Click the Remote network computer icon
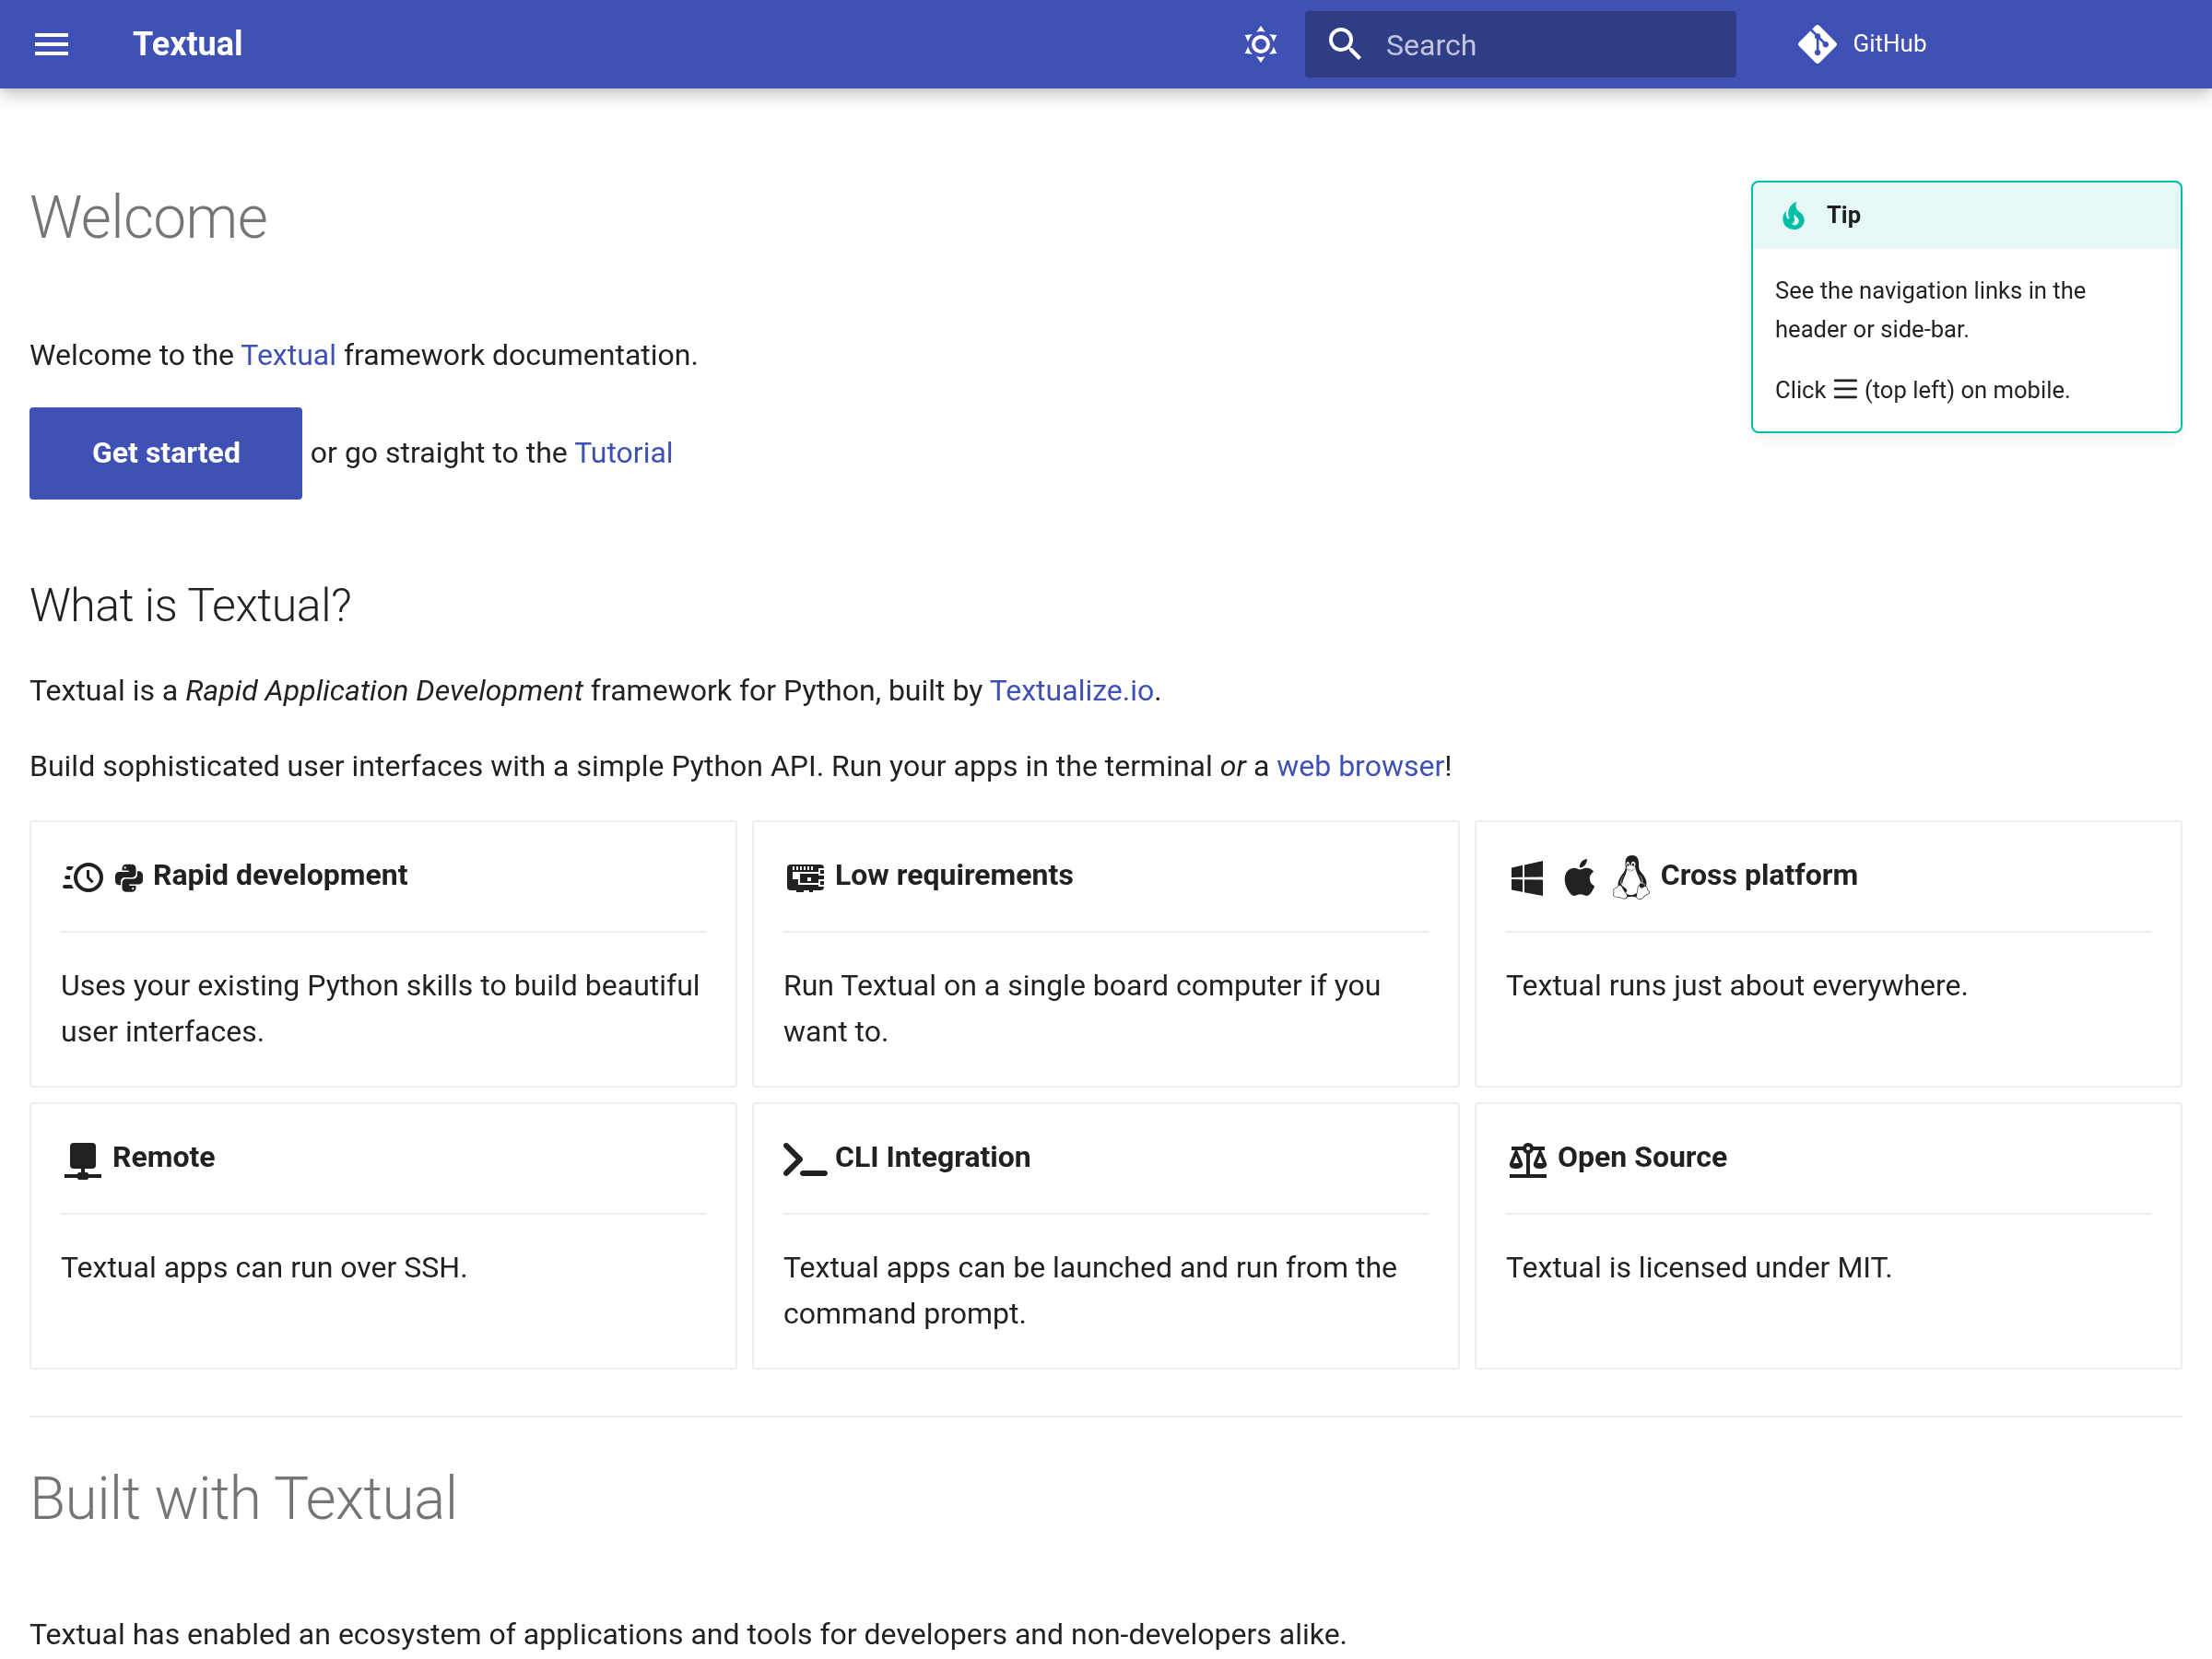This screenshot has width=2212, height=1659. coord(82,1160)
